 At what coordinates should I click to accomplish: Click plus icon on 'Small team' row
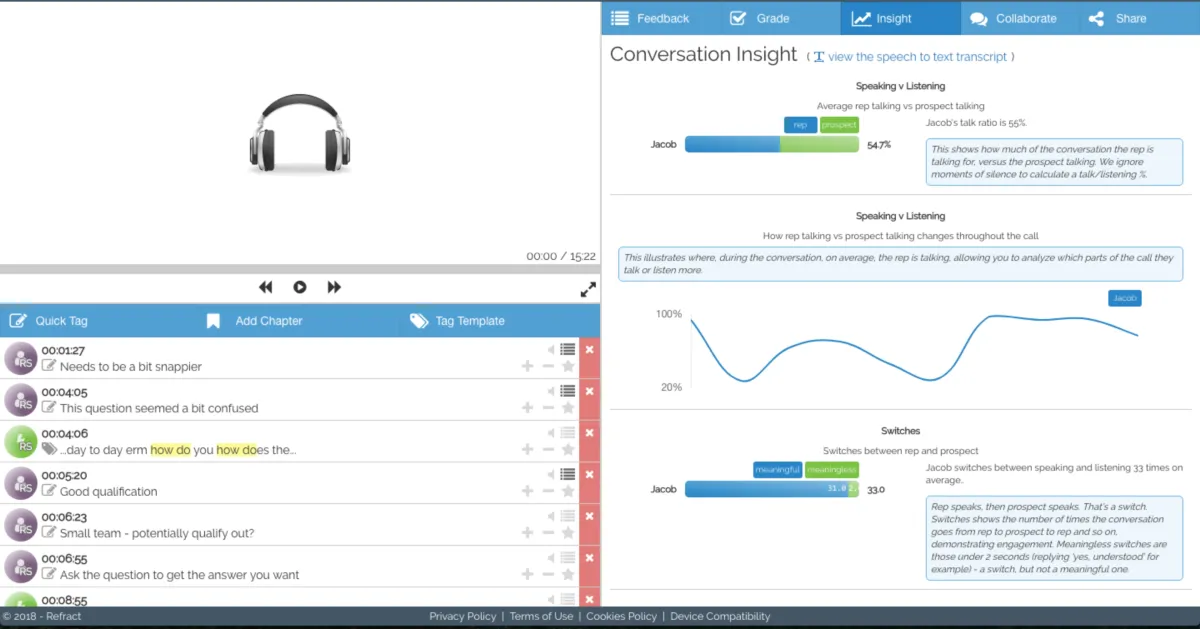pyautogui.click(x=527, y=533)
